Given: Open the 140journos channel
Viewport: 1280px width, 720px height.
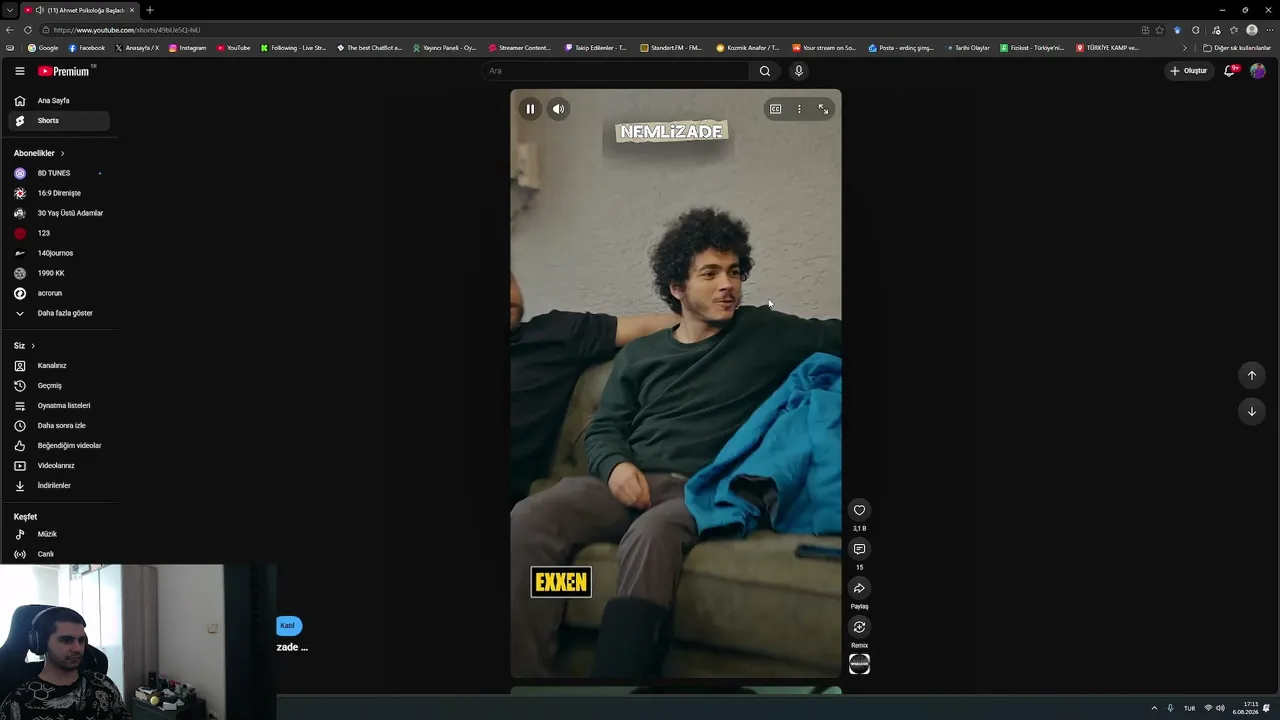Looking at the screenshot, I should (59, 253).
